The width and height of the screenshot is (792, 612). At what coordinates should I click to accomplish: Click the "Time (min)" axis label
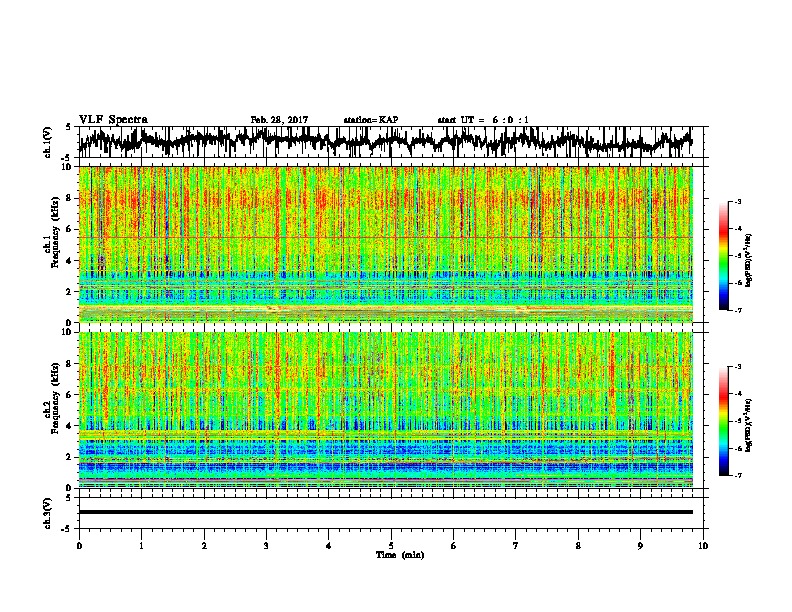(400, 555)
